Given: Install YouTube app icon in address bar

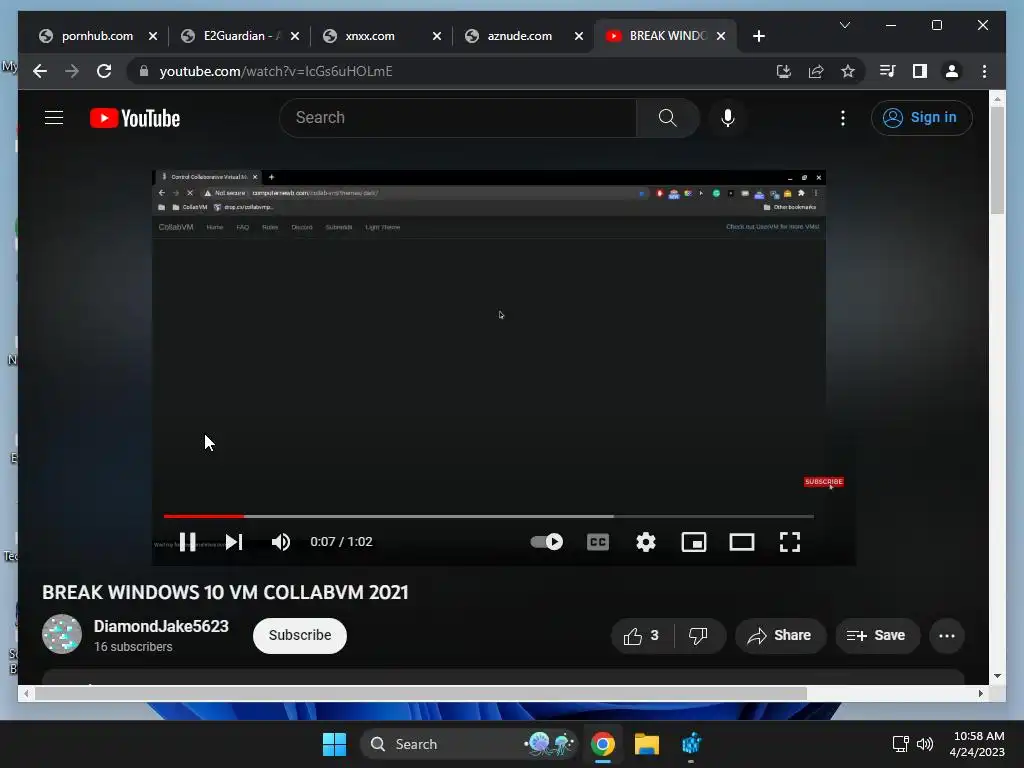Looking at the screenshot, I should coord(784,71).
